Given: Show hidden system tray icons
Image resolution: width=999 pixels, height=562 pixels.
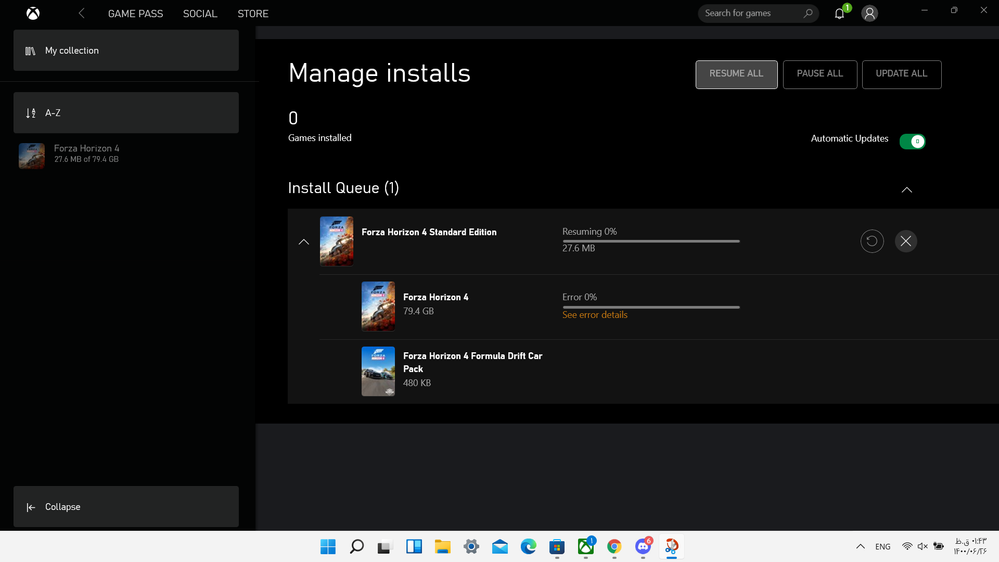Looking at the screenshot, I should click(860, 547).
